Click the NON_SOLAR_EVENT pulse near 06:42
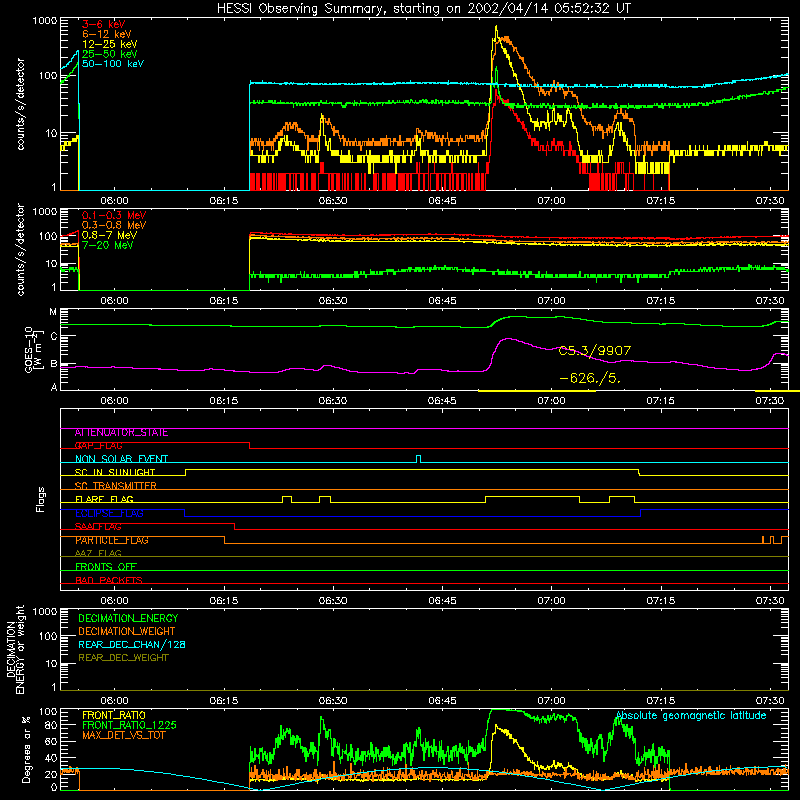The image size is (800, 800). [418, 459]
